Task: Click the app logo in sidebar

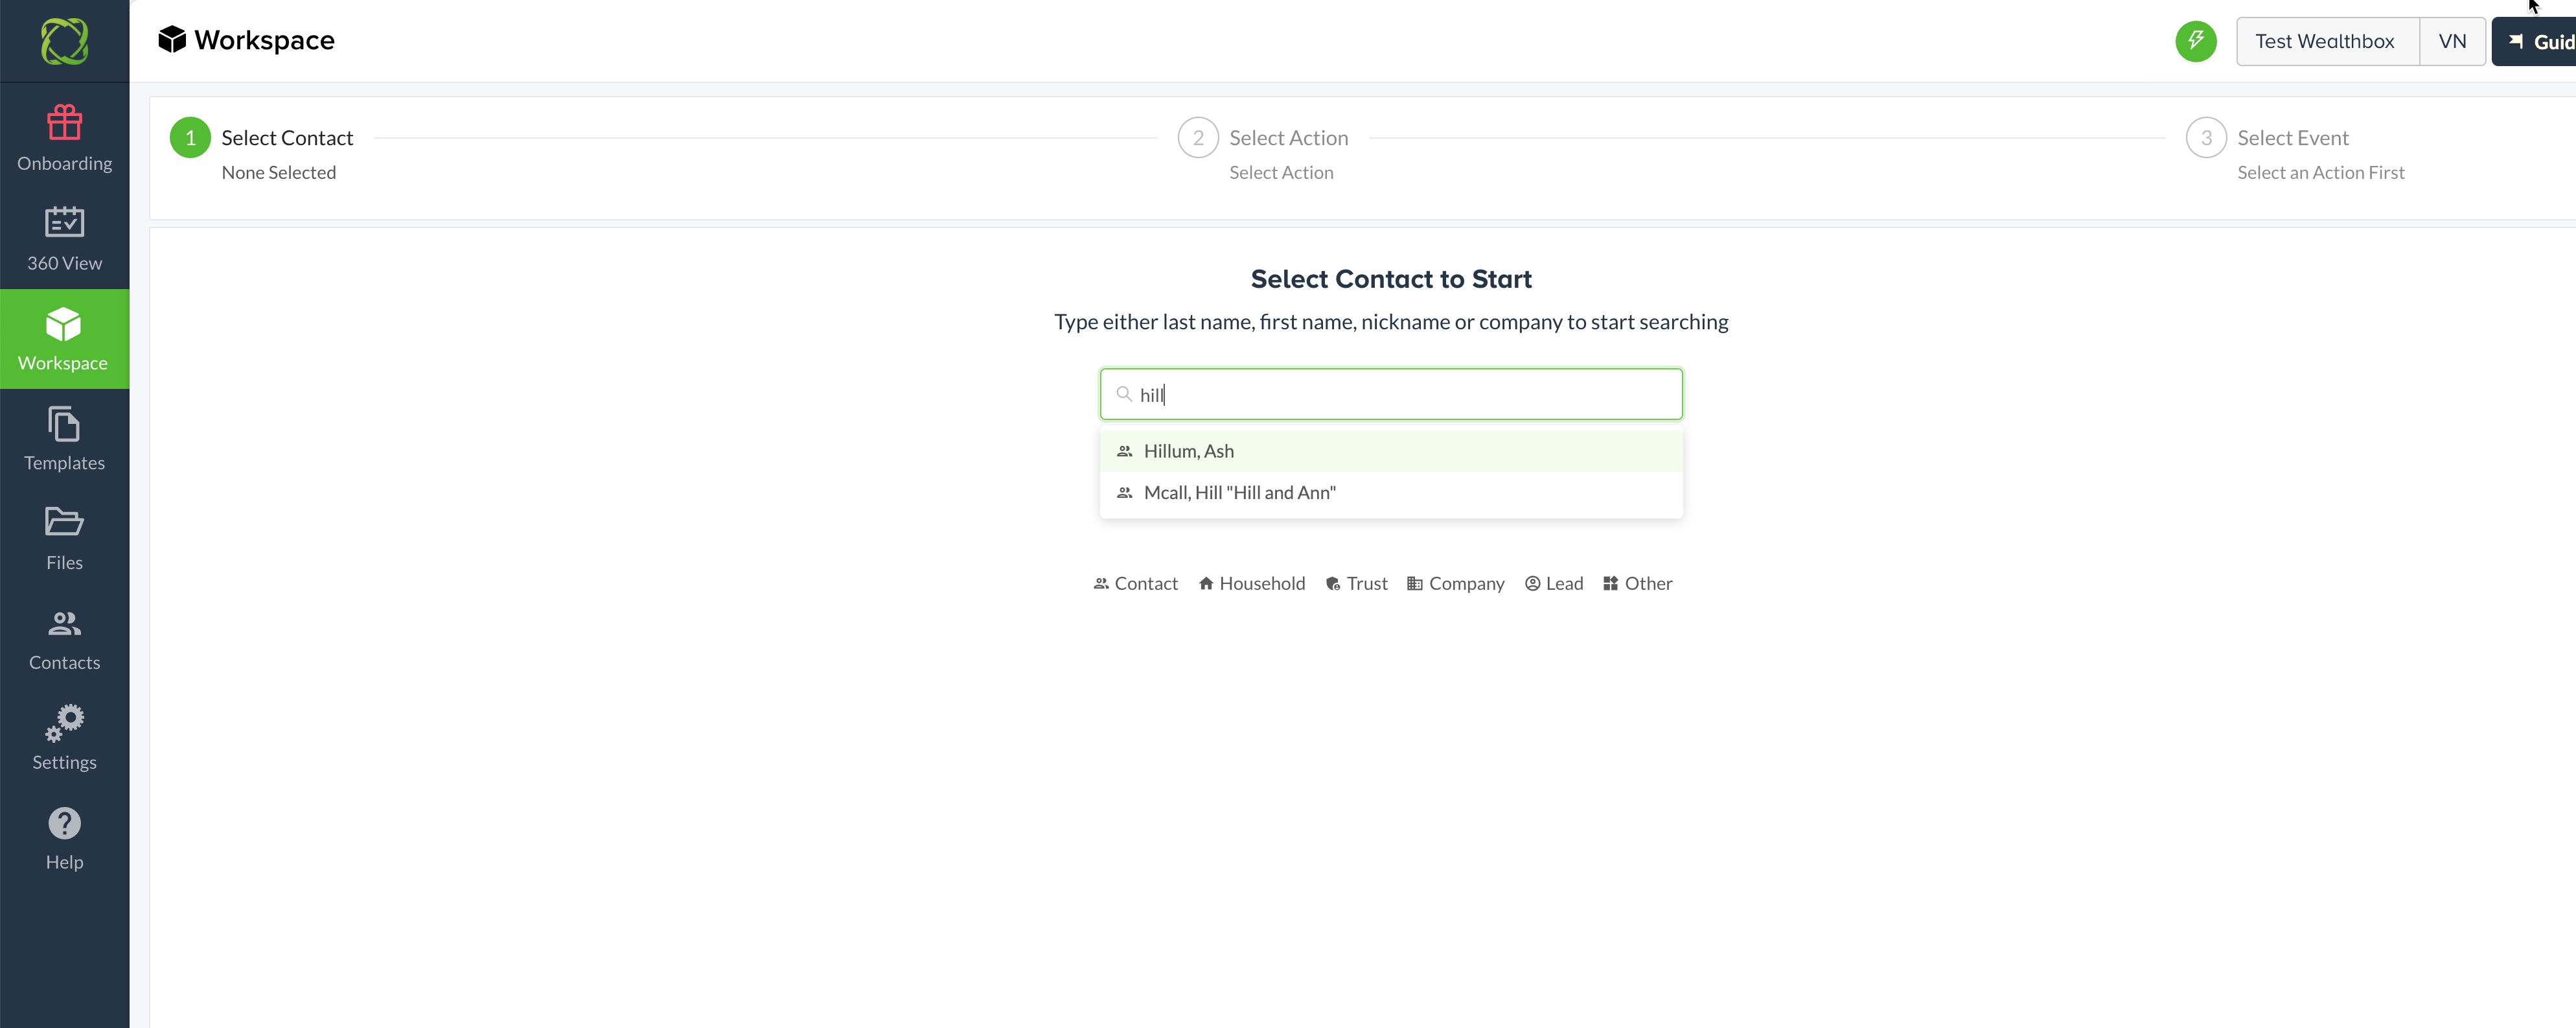Action: pos(64,41)
